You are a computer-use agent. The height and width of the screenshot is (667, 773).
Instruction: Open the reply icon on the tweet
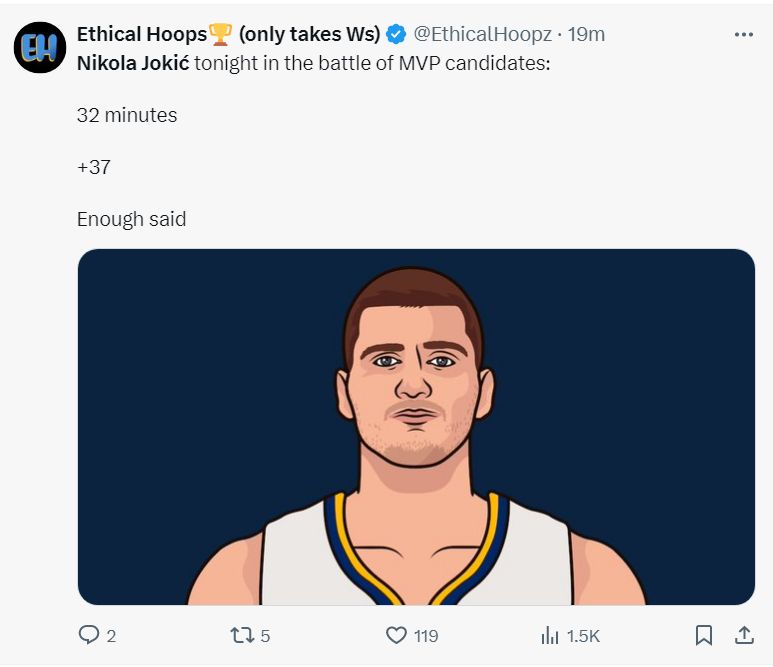point(89,635)
